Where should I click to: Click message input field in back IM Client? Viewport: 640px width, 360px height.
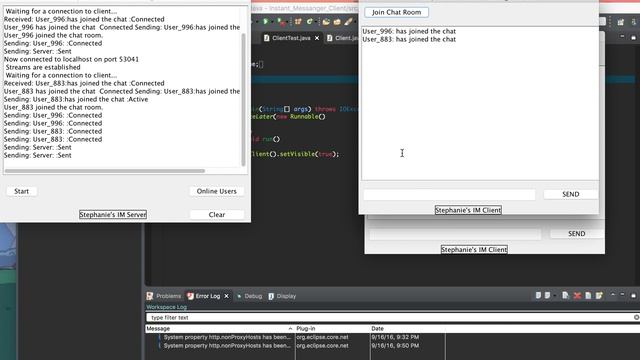click(x=455, y=234)
